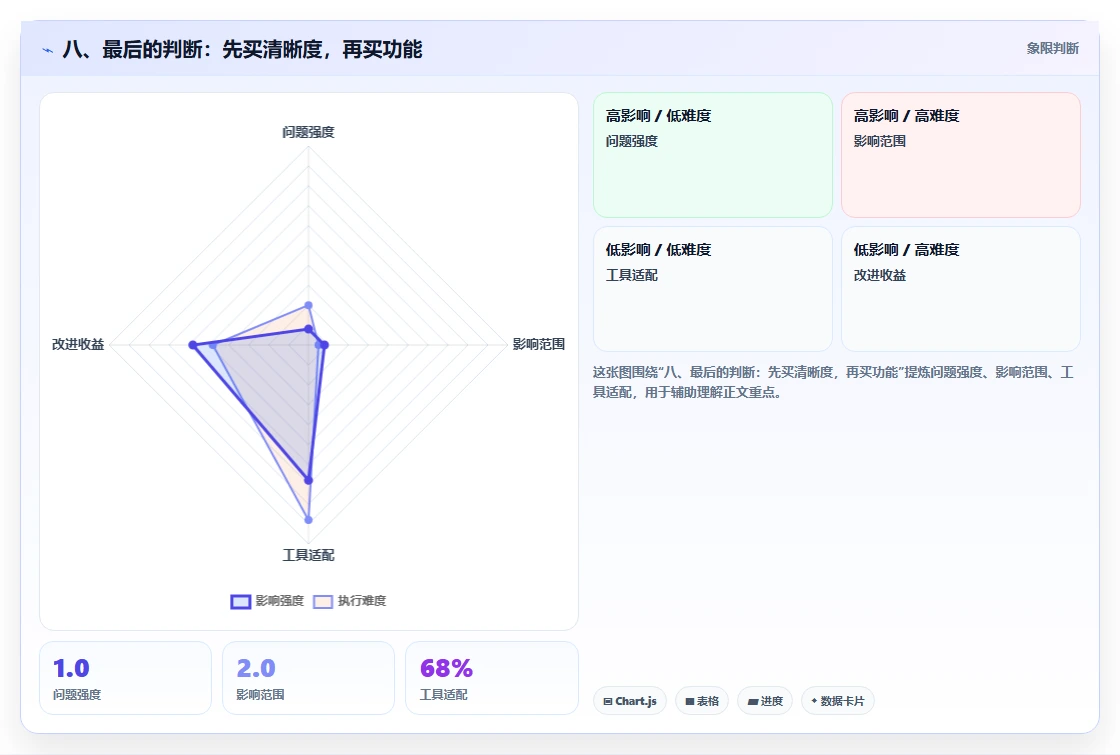
Task: Toggle the 影响强度 legend item
Action: pos(267,601)
